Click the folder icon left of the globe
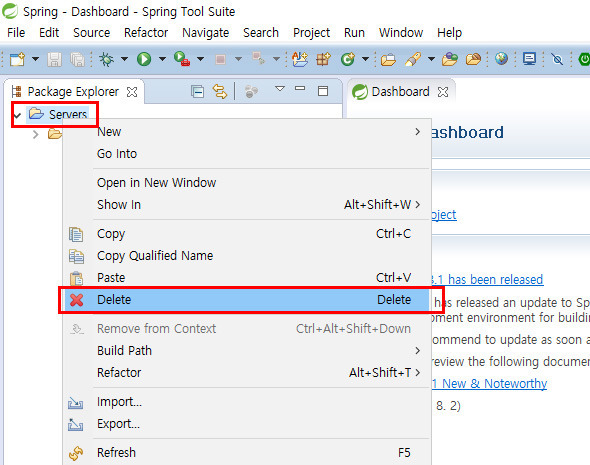This screenshot has width=590, height=465. 473,59
